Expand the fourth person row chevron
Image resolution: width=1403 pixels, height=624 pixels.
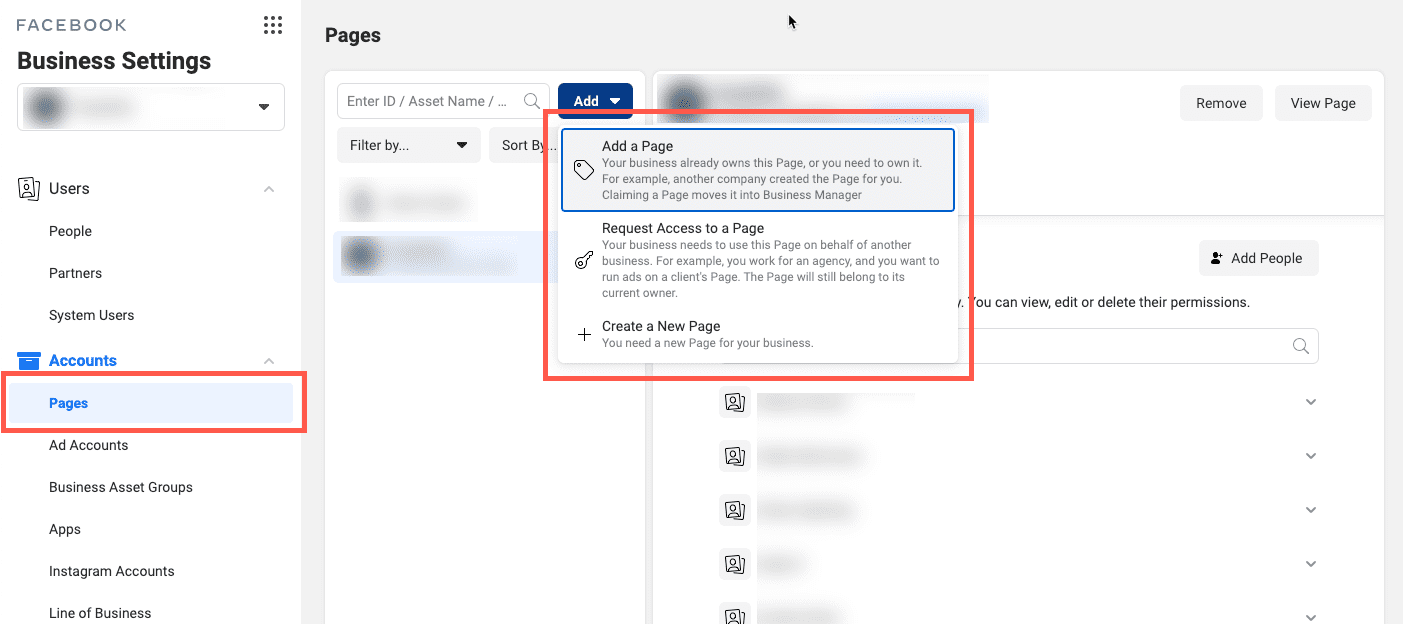[1311, 564]
